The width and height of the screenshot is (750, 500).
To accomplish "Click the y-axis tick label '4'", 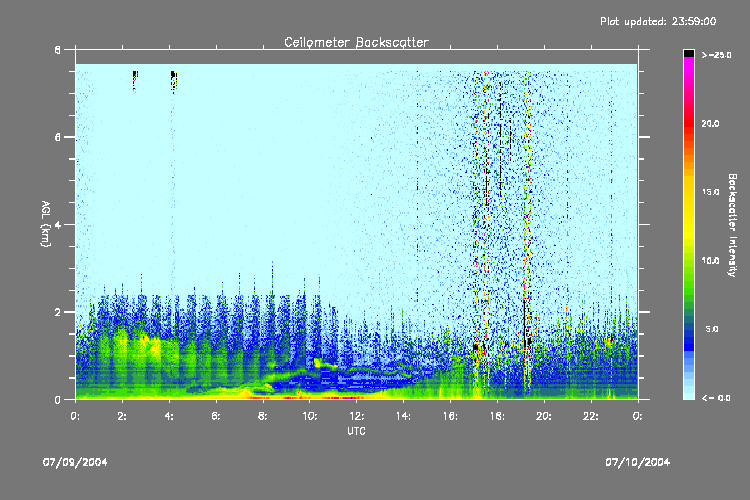I will coord(58,225).
